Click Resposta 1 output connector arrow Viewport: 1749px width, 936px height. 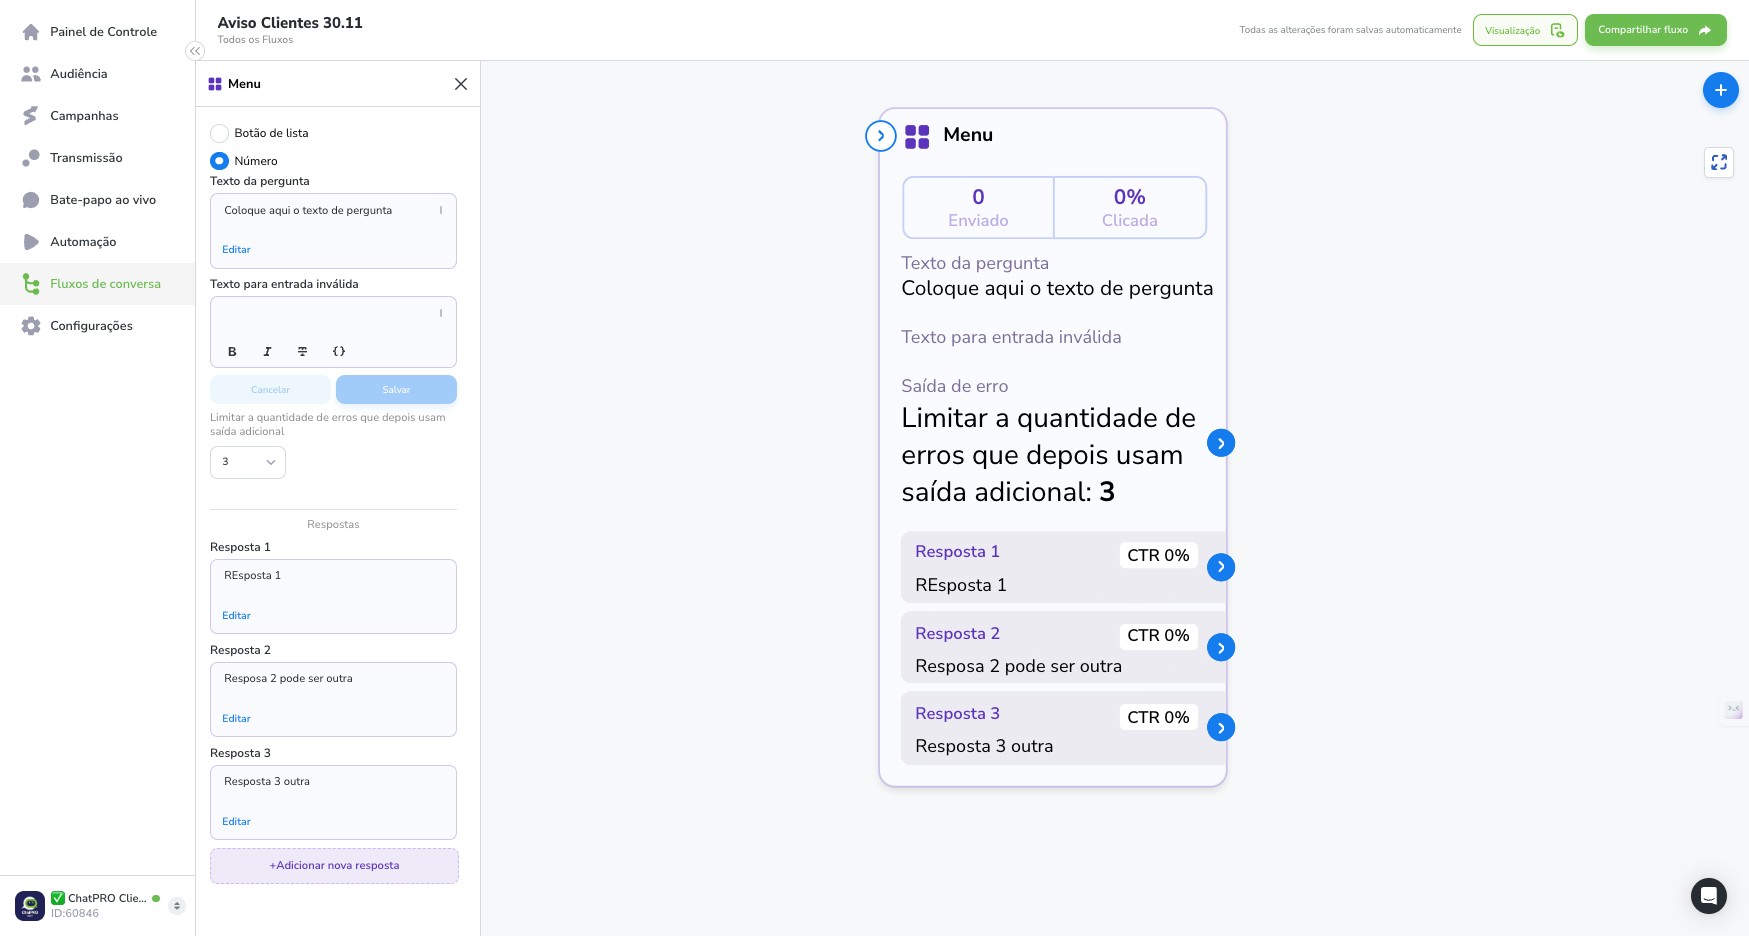pyautogui.click(x=1220, y=567)
